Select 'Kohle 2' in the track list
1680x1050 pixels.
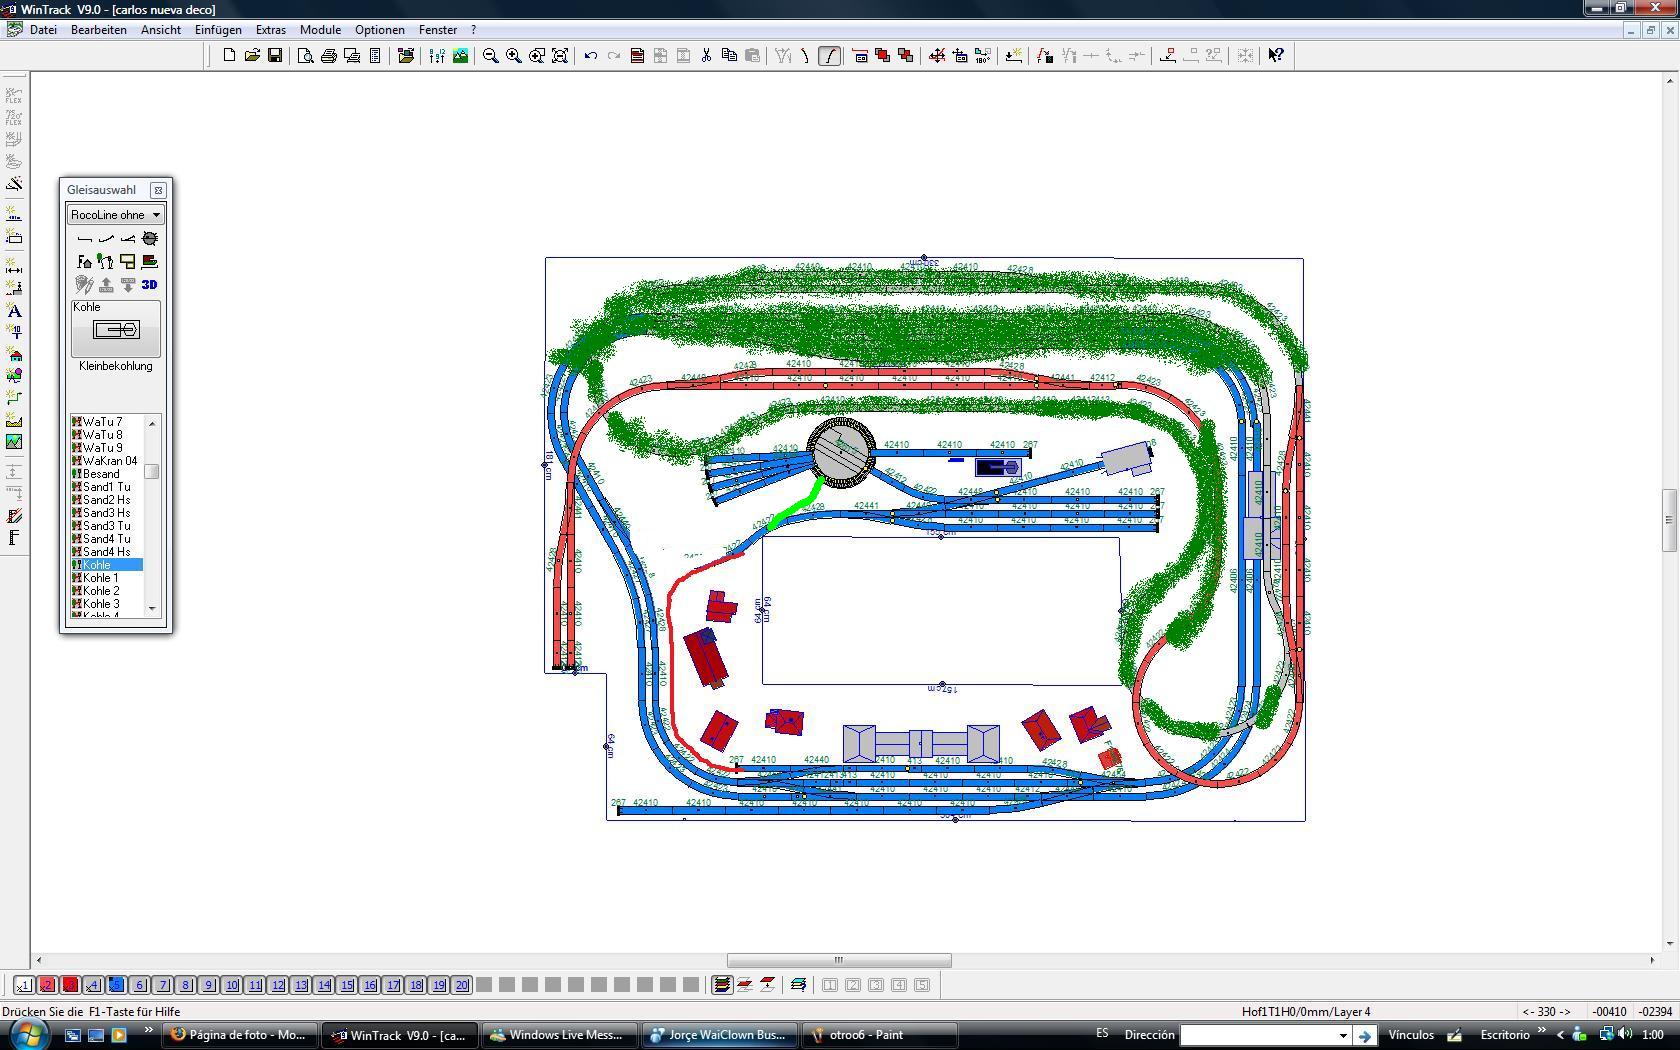click(x=100, y=591)
